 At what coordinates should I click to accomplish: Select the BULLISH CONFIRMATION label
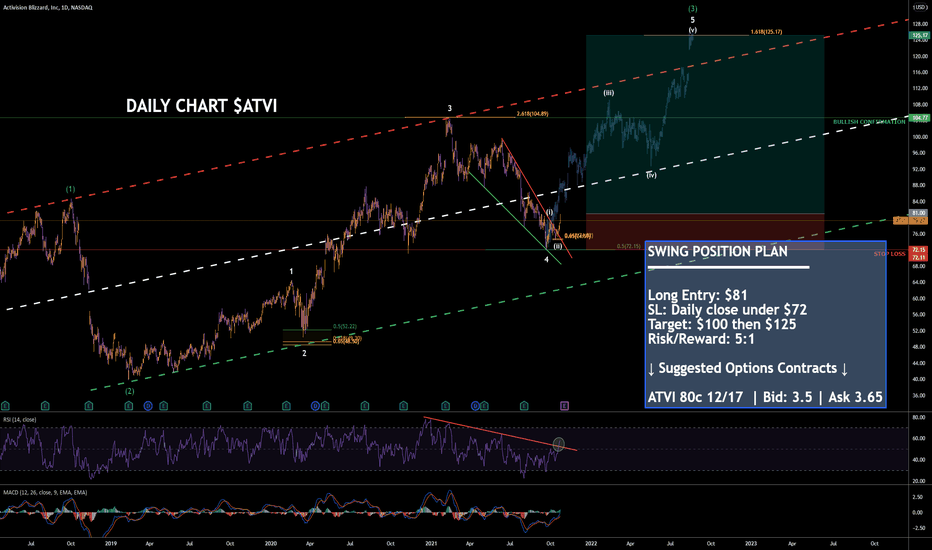(869, 122)
